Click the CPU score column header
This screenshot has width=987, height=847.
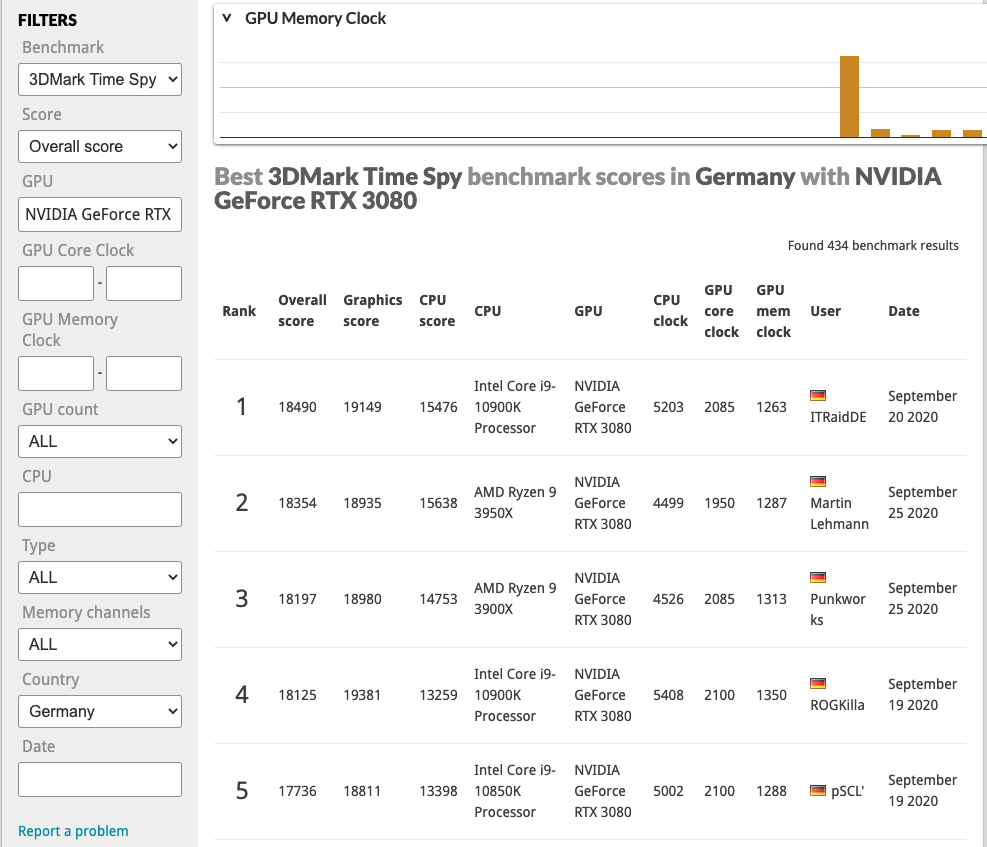[437, 311]
